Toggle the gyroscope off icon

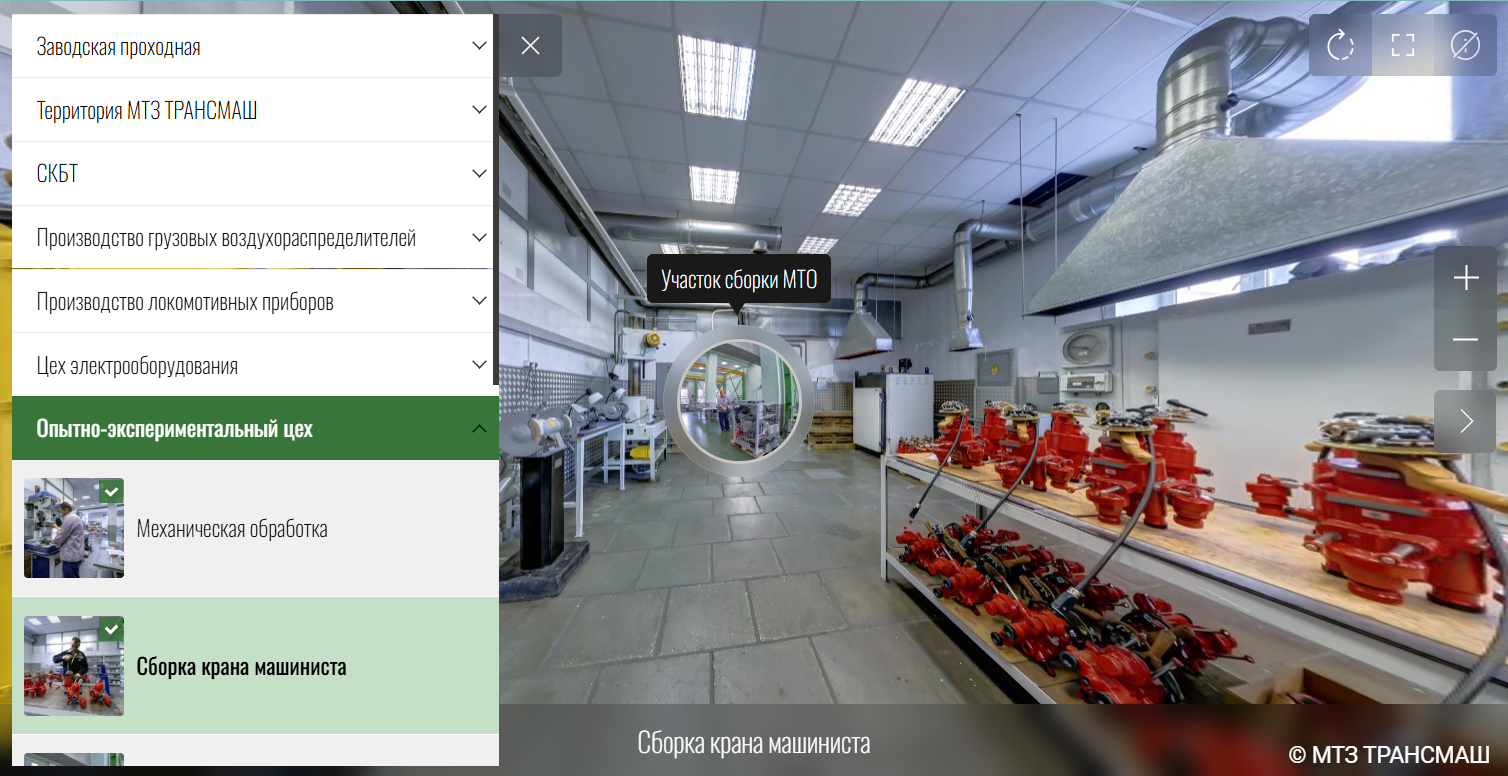coord(1464,44)
